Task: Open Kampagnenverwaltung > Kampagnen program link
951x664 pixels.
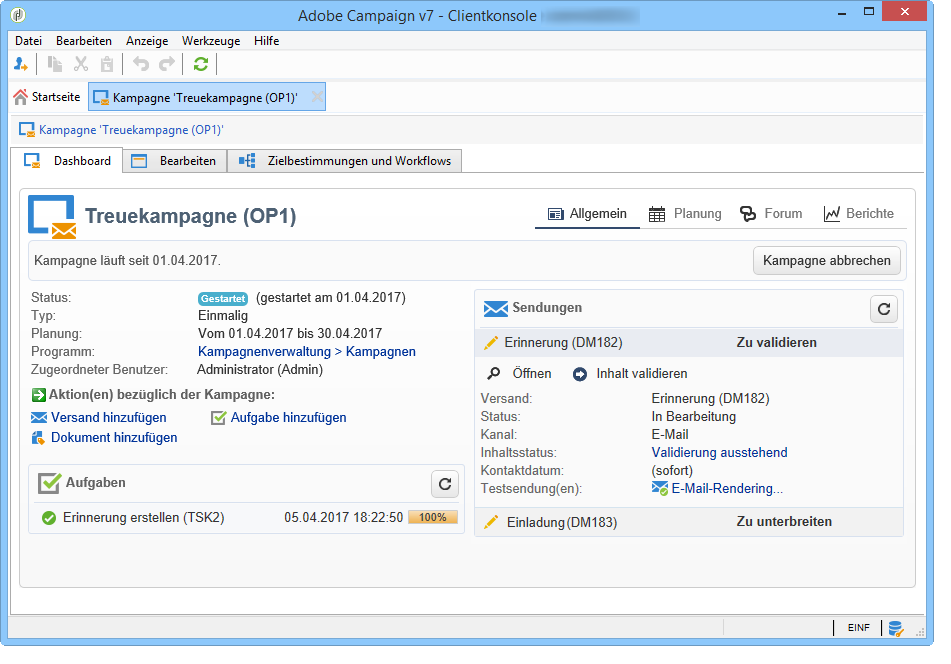Action: 307,352
